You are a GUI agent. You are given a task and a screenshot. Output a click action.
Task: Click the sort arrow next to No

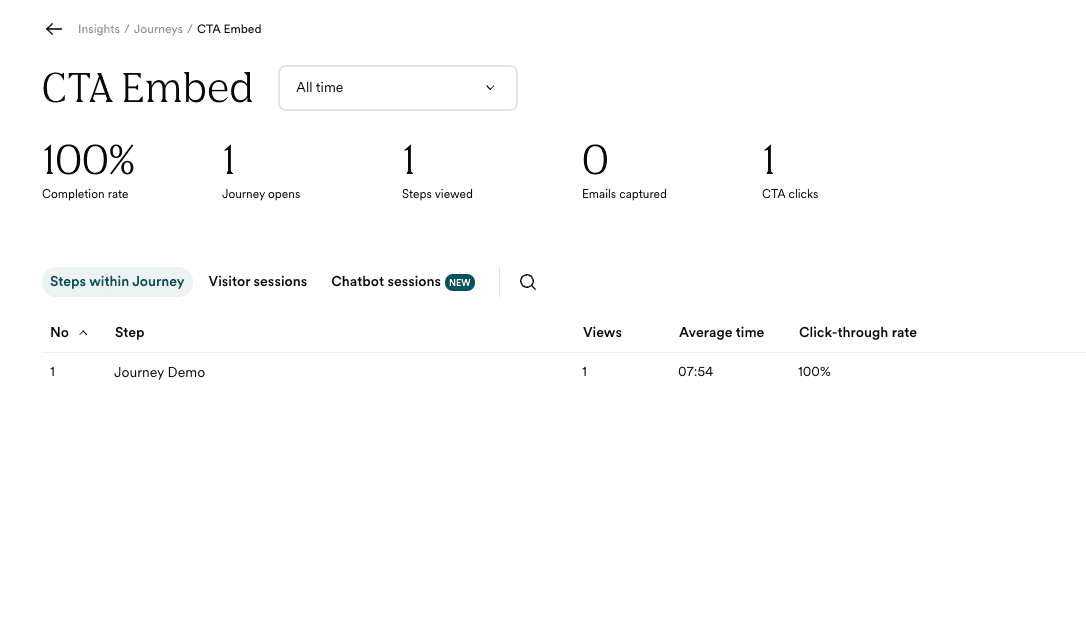coord(83,332)
